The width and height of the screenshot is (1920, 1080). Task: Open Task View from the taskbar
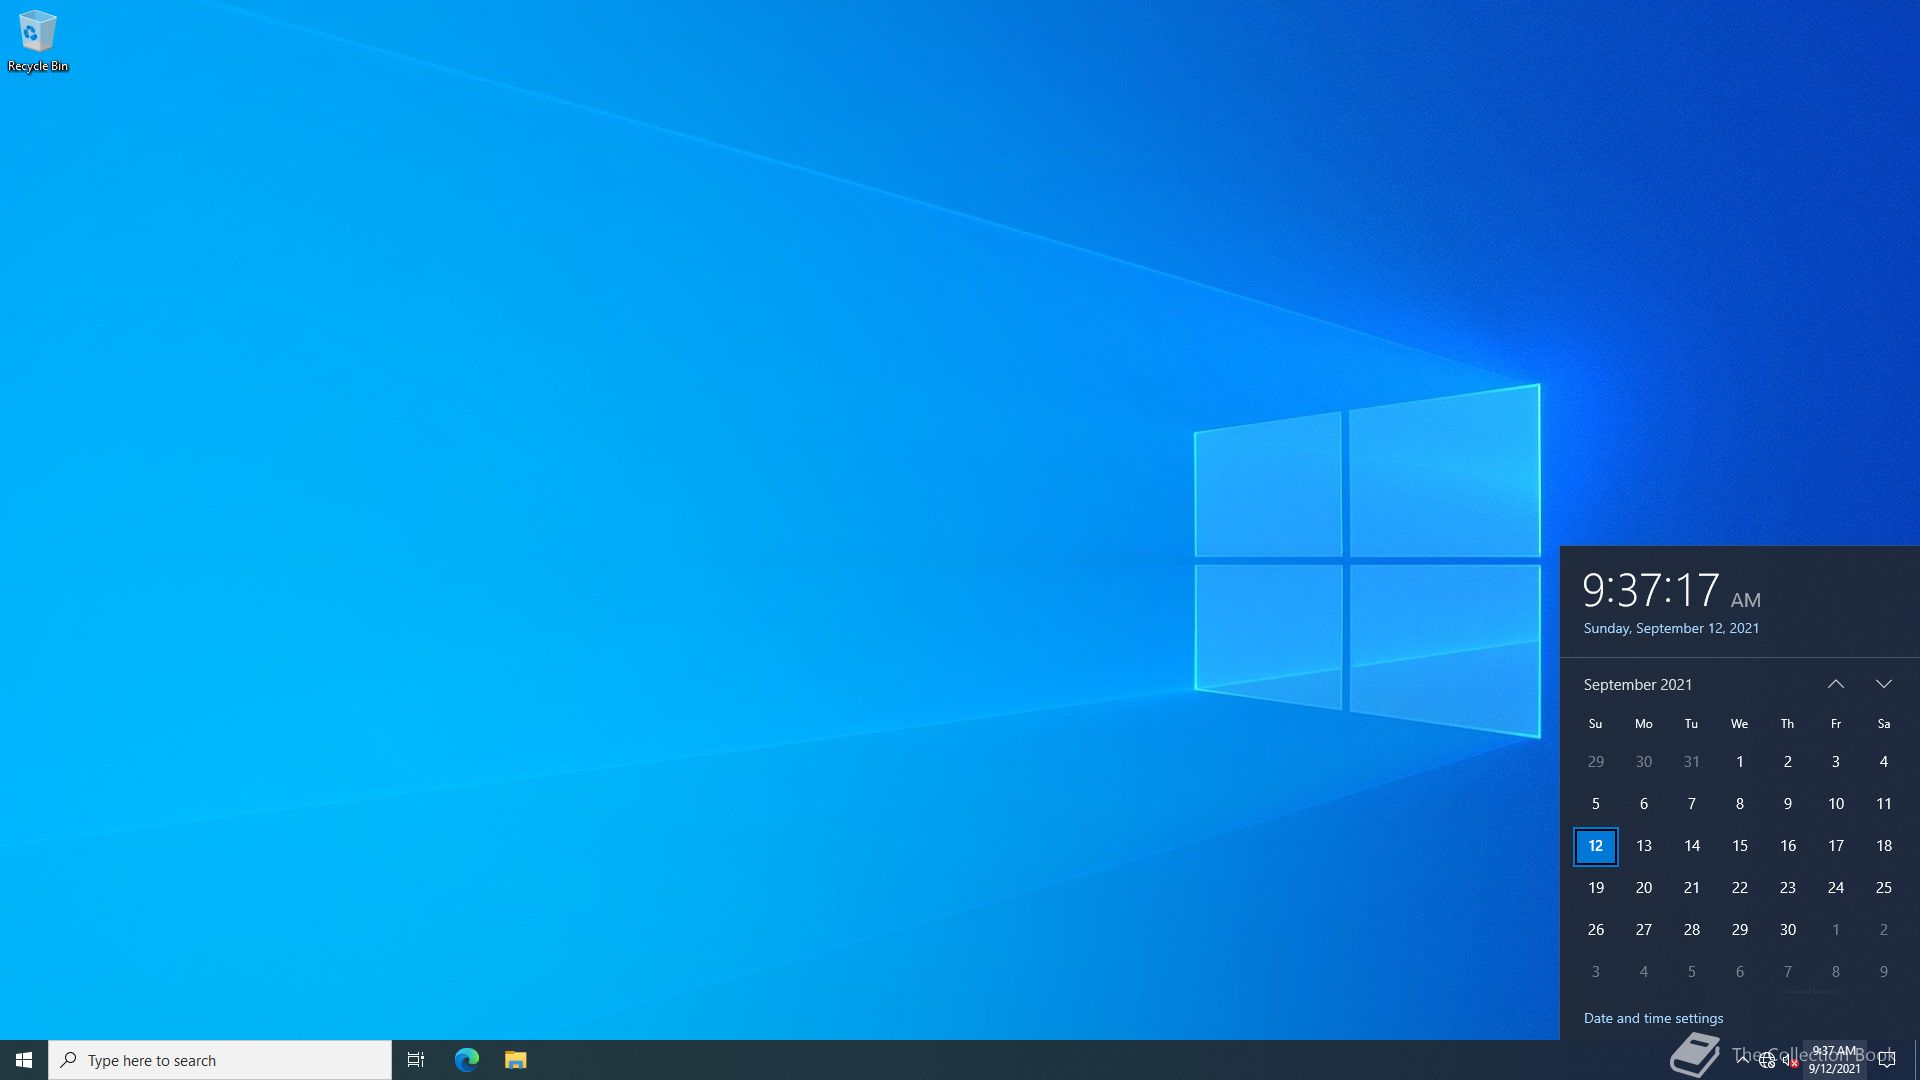[416, 1060]
